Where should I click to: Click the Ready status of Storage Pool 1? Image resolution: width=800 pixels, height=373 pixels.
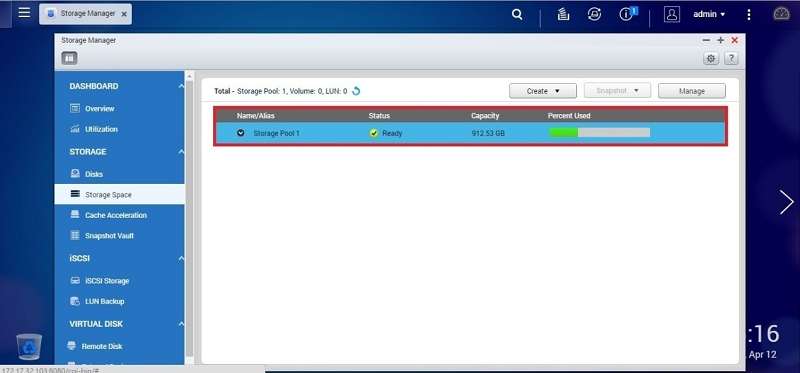point(392,133)
